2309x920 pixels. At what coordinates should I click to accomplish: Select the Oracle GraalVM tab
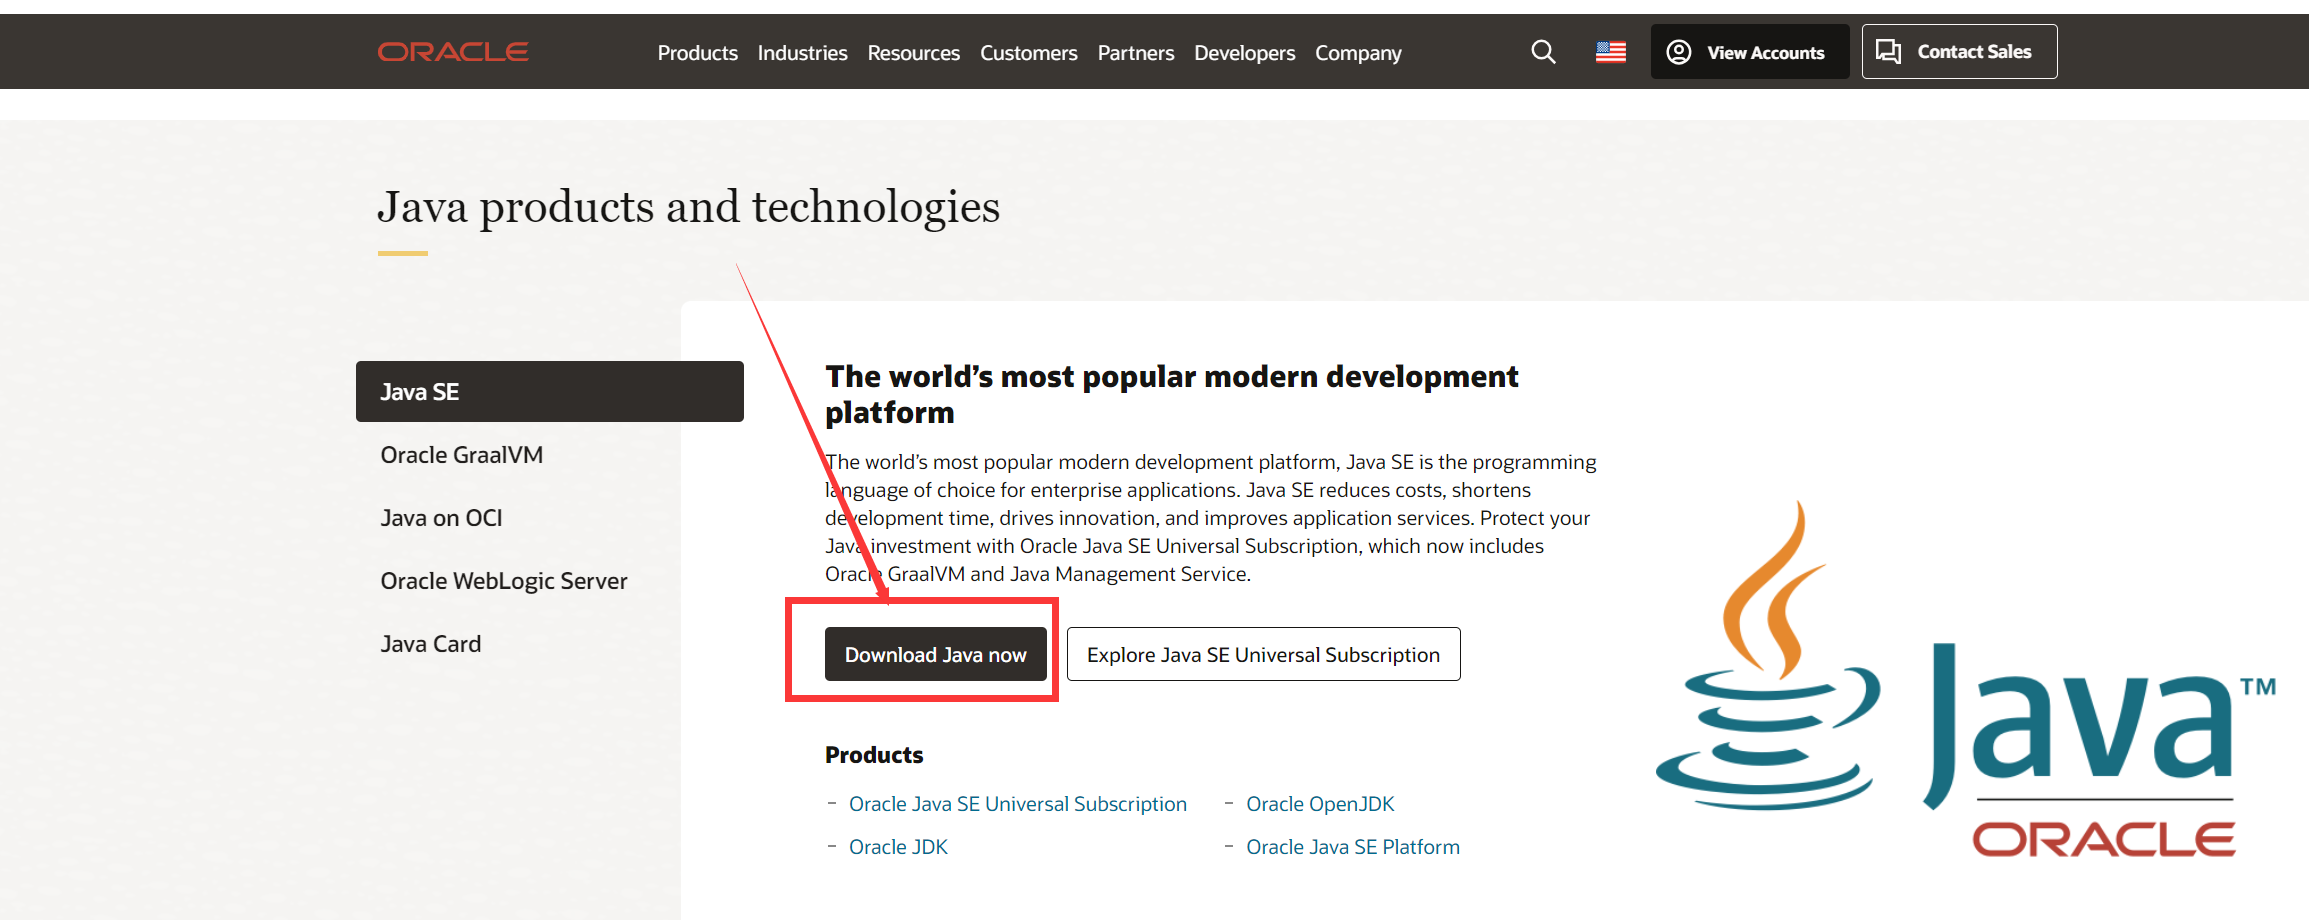click(461, 455)
